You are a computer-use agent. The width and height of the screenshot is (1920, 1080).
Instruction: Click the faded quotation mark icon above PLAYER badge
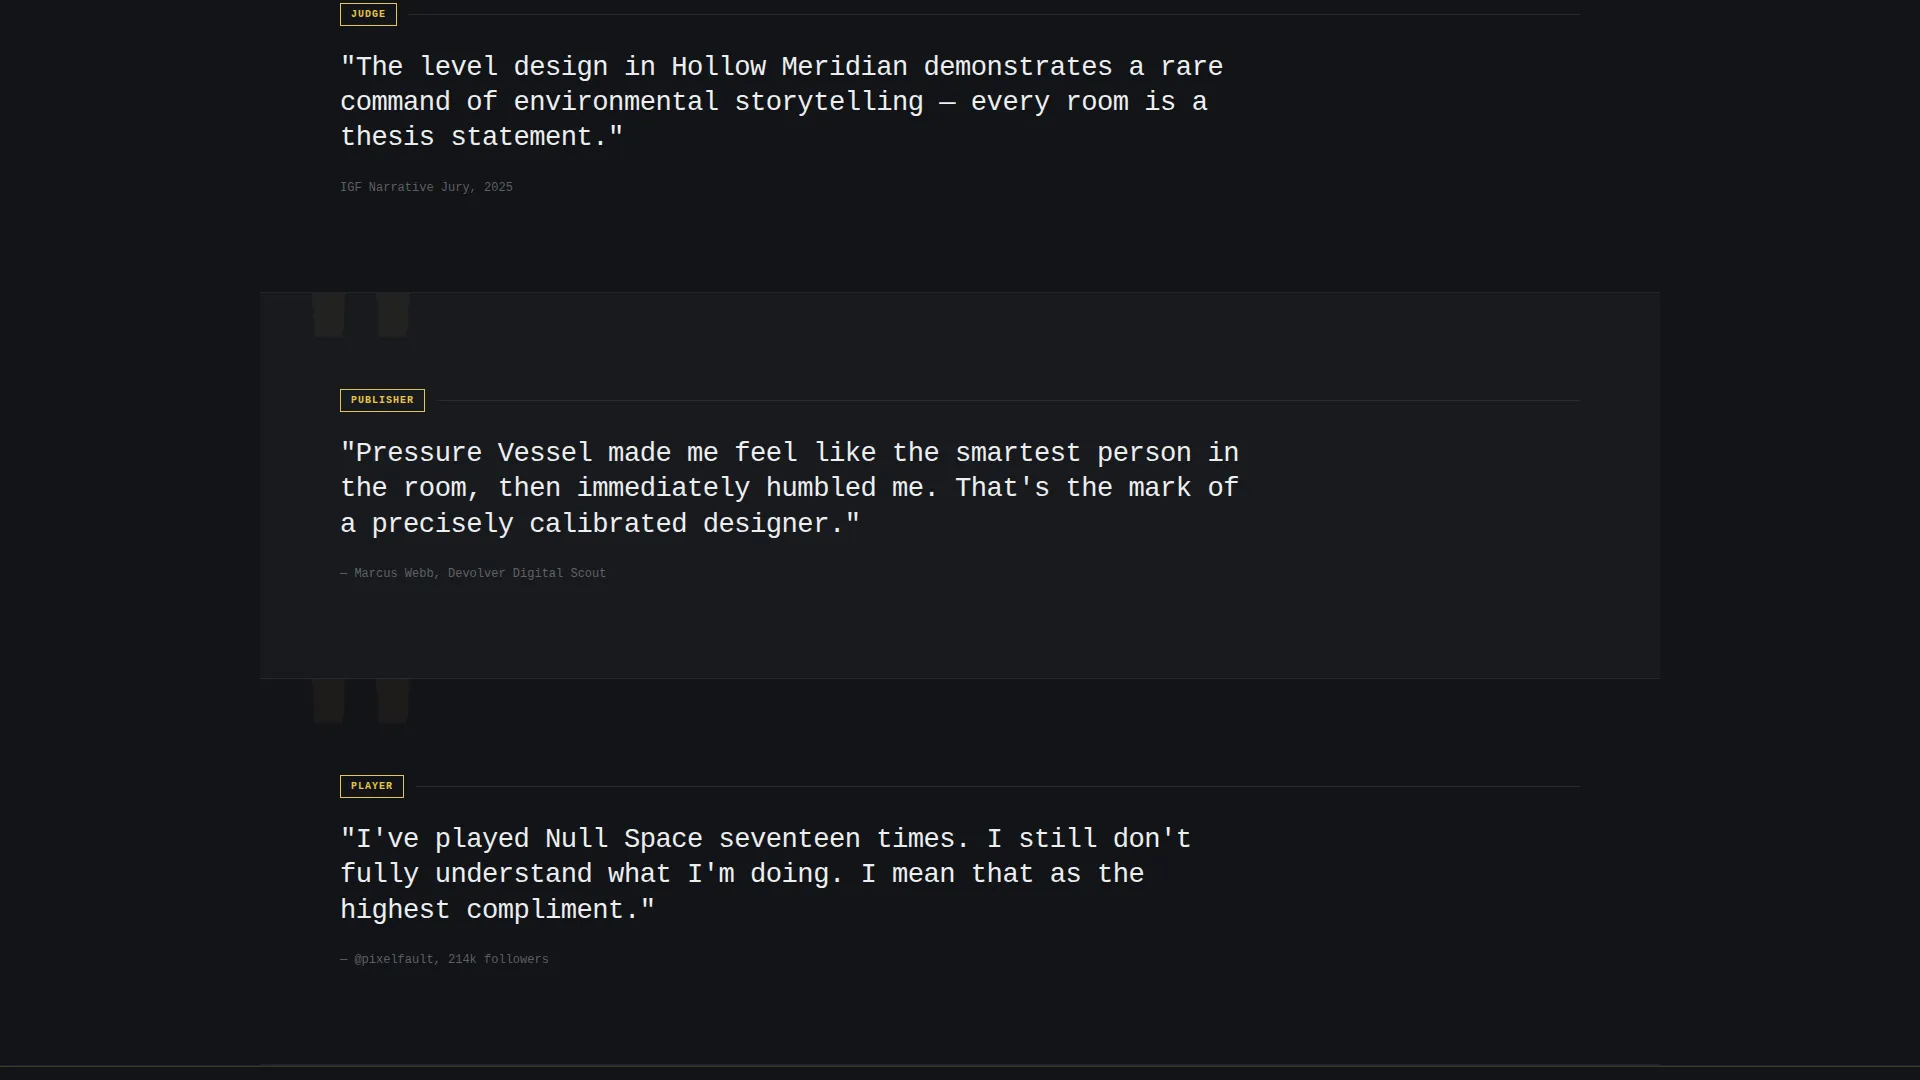pyautogui.click(x=361, y=701)
